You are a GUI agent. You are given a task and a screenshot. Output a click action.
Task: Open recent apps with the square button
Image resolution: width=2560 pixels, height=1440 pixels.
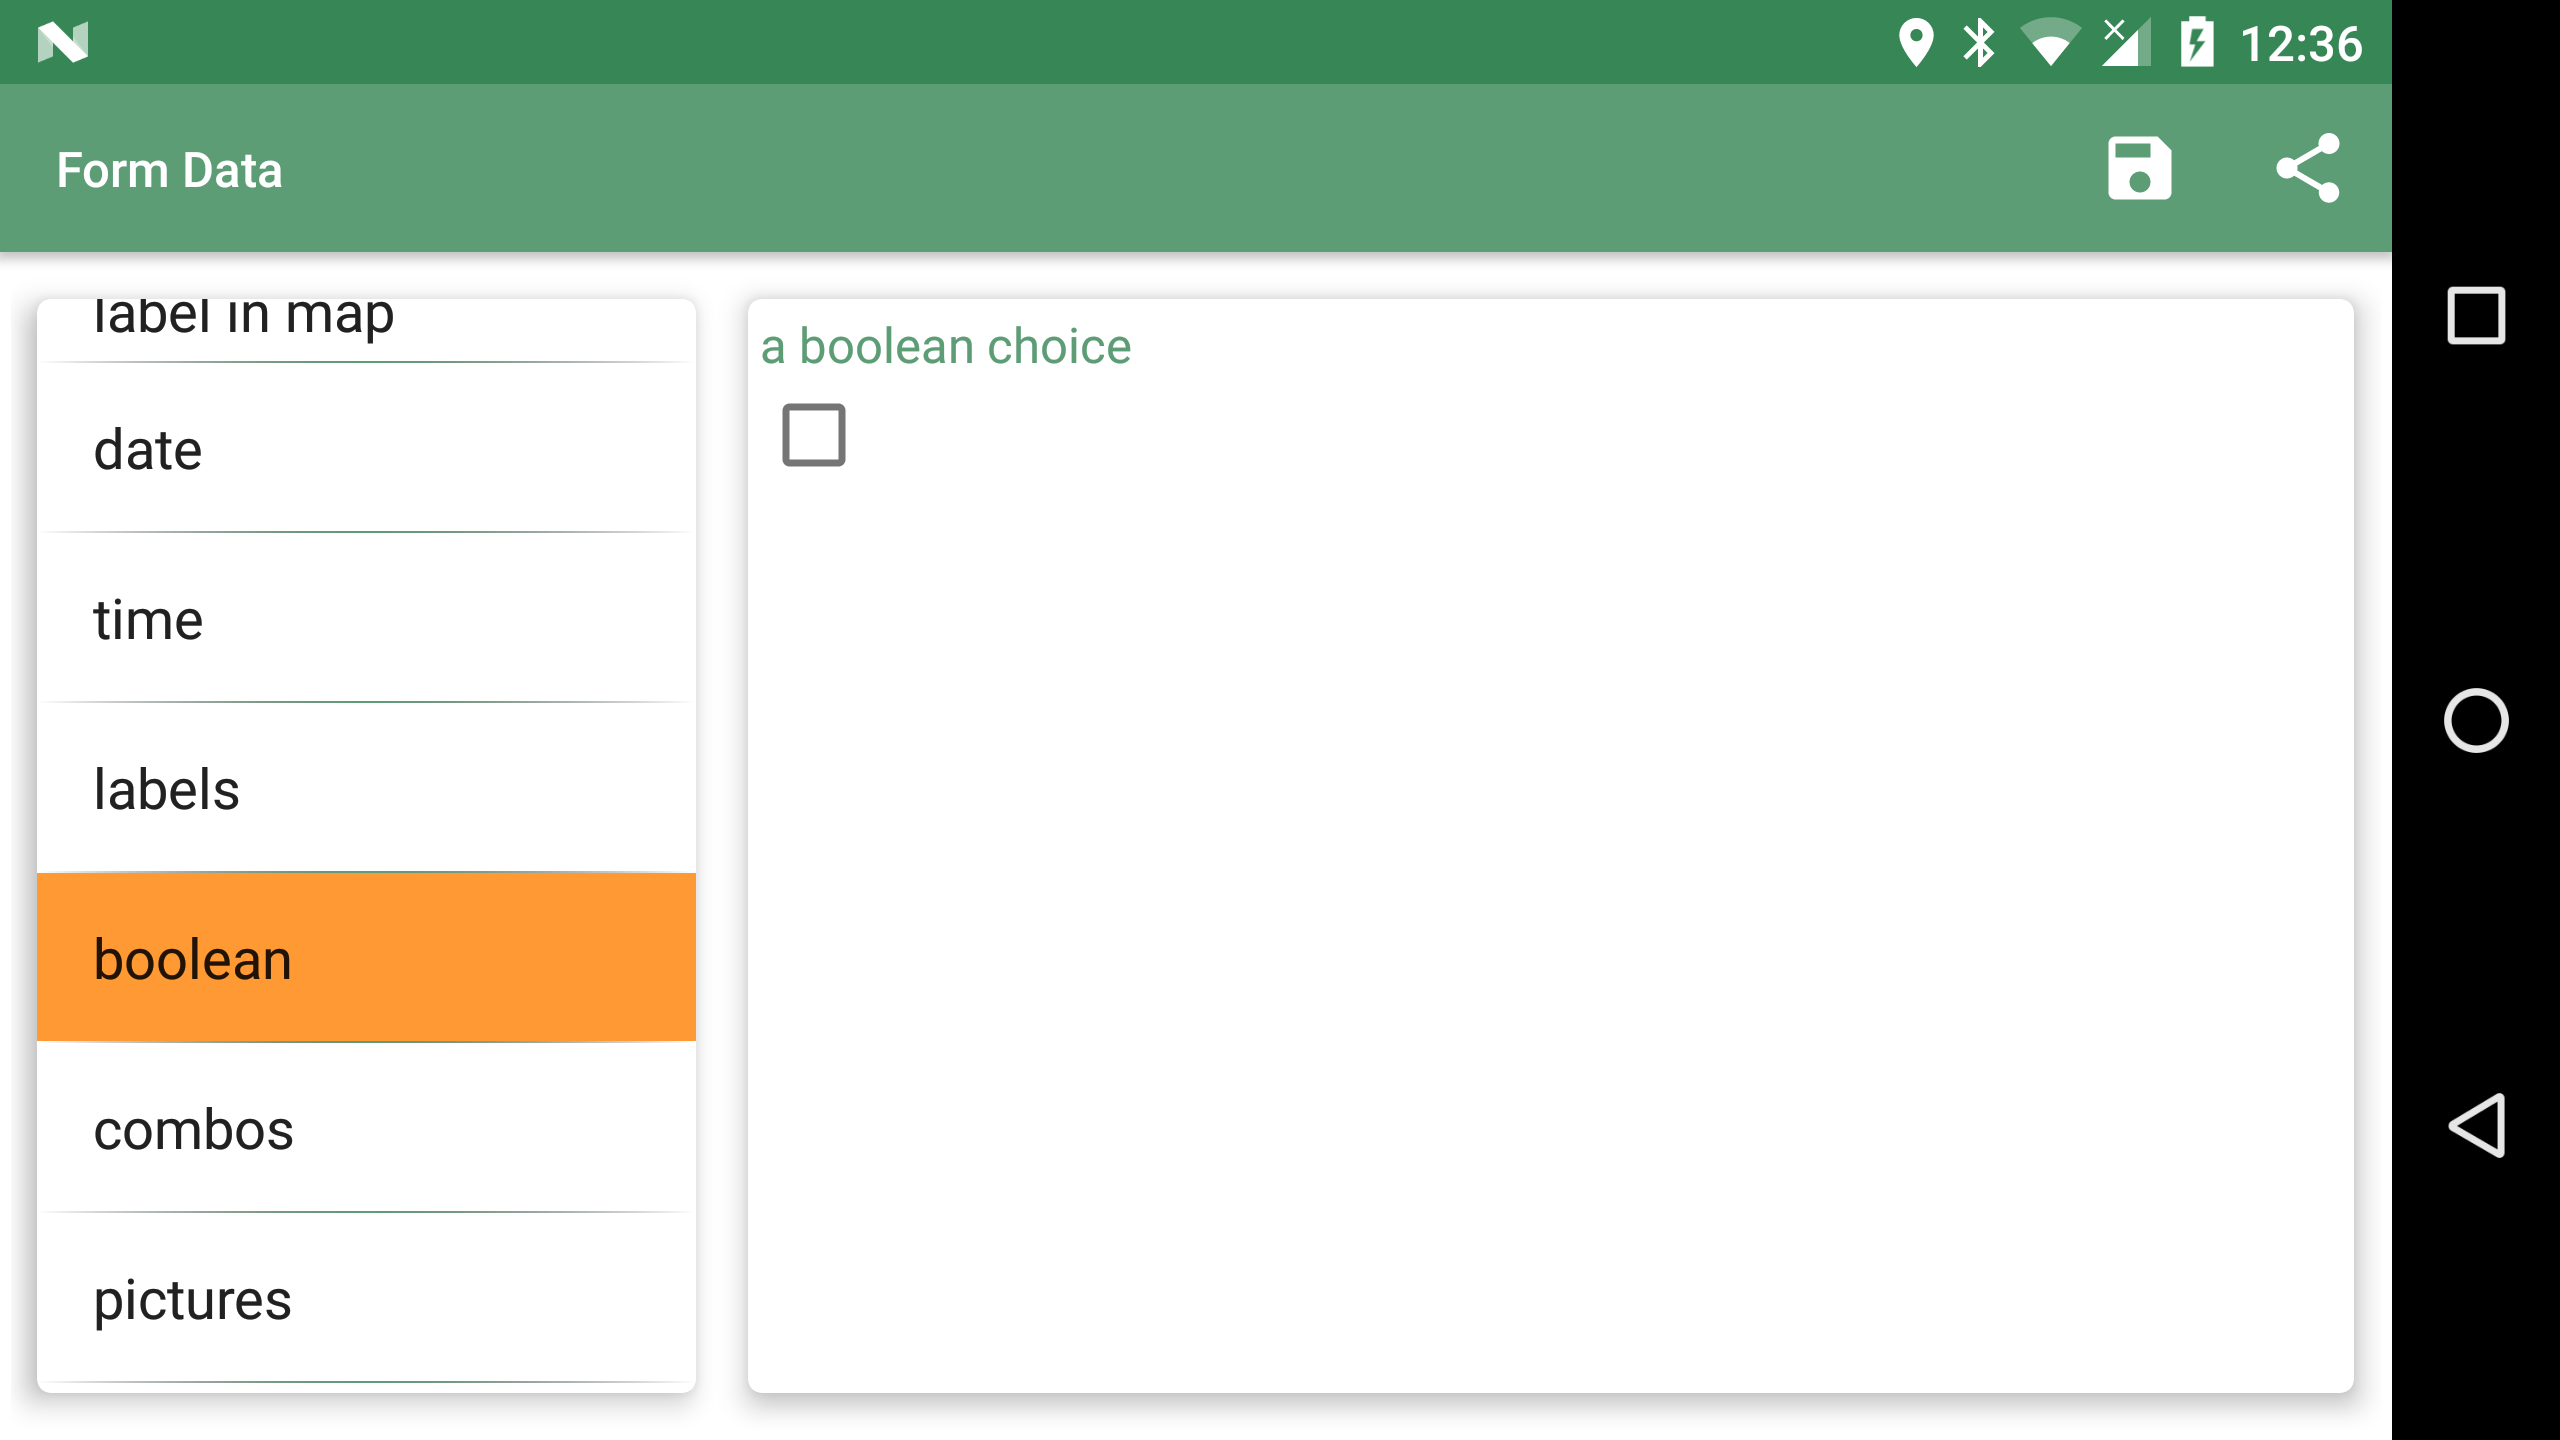pos(2476,315)
